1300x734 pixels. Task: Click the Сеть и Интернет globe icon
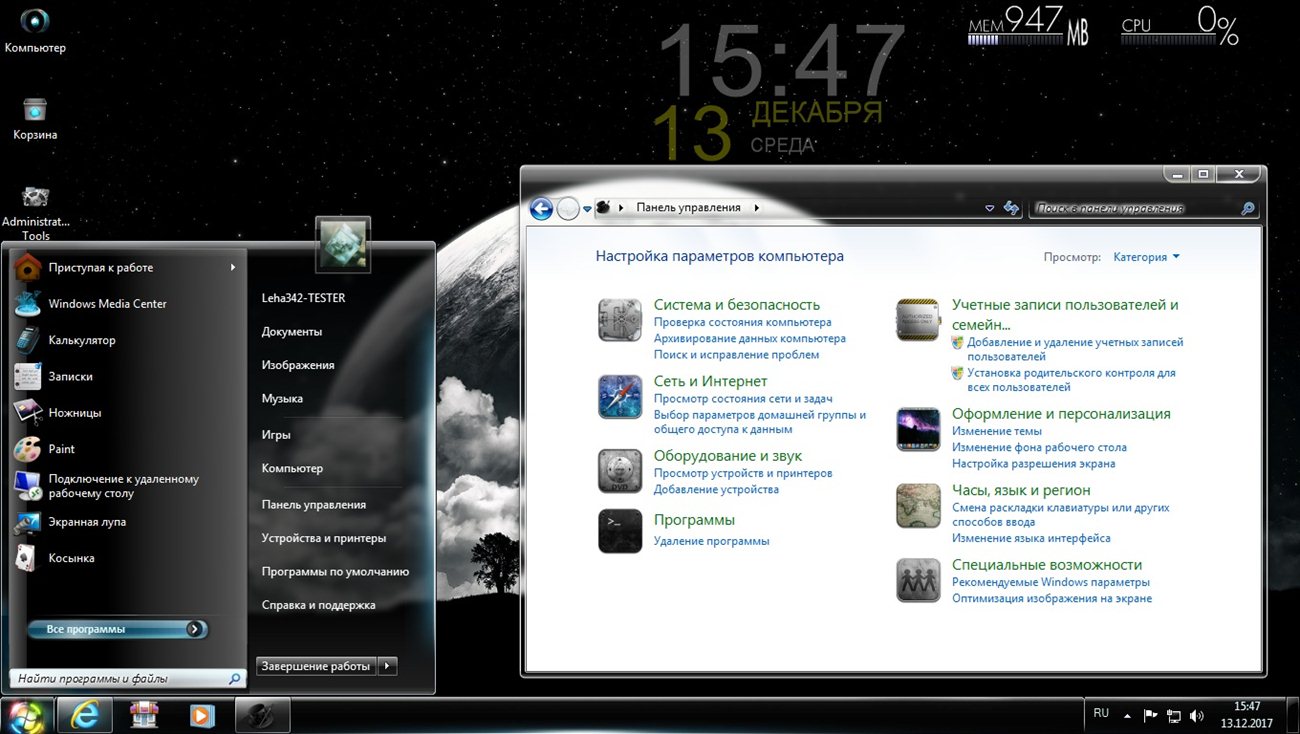(619, 397)
